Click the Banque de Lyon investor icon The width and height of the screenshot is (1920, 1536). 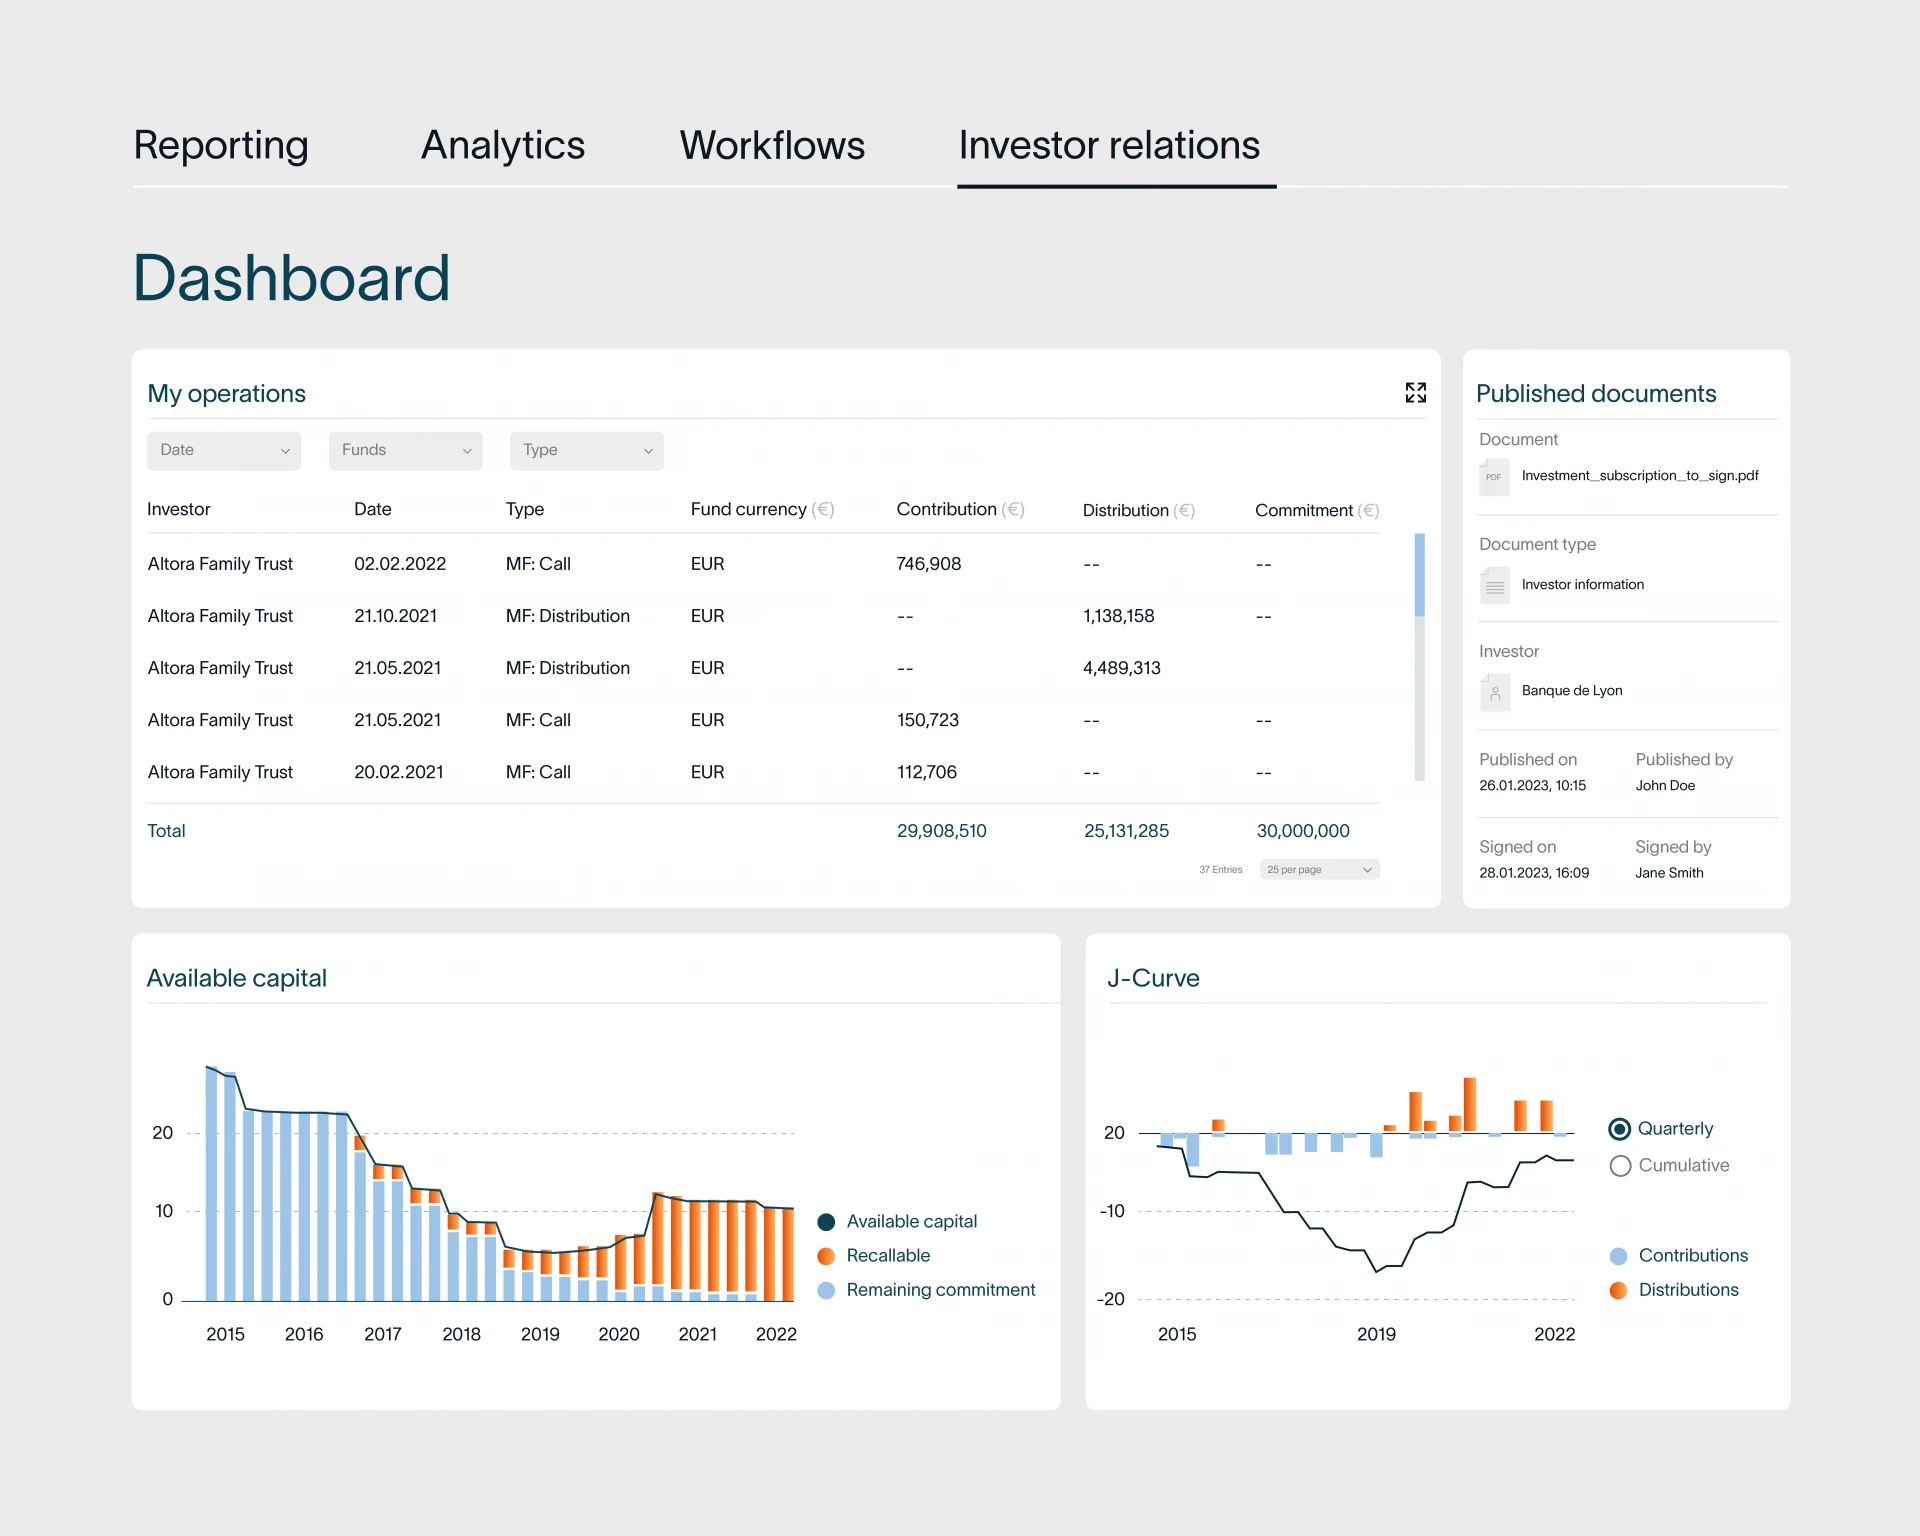click(x=1494, y=692)
